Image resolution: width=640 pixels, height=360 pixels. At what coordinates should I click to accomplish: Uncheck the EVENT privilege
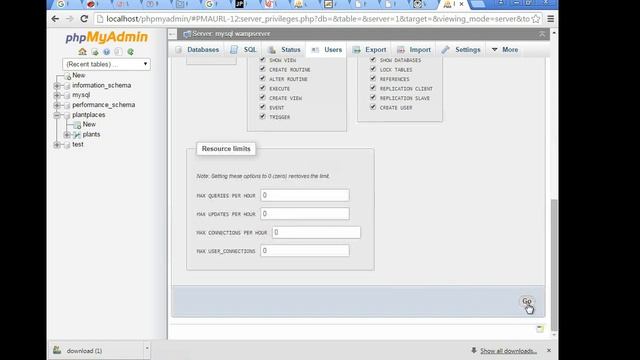pyautogui.click(x=262, y=107)
